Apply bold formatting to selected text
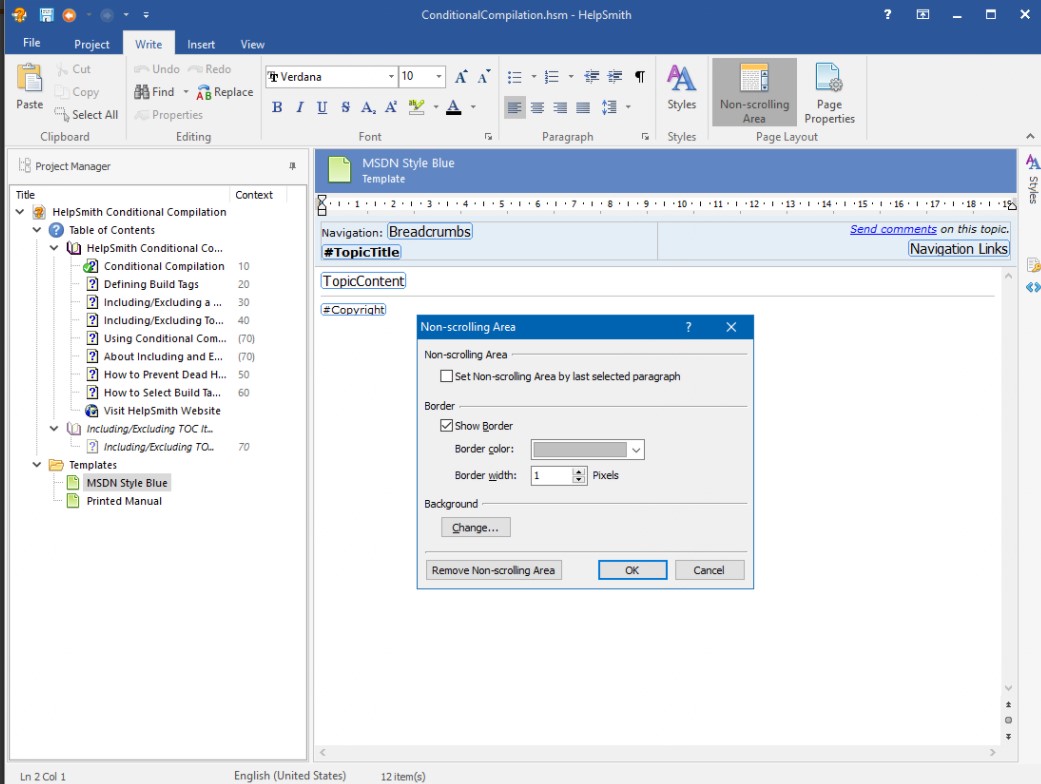Viewport: 1041px width, 784px height. [277, 109]
